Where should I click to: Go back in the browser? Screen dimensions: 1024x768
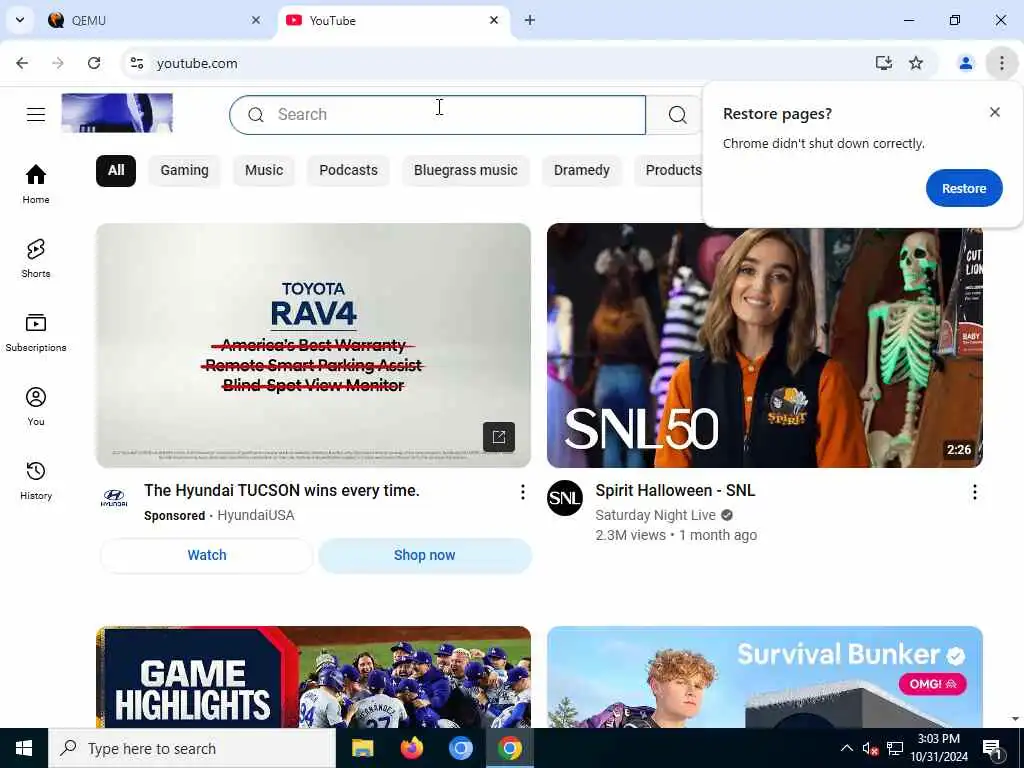pos(22,63)
